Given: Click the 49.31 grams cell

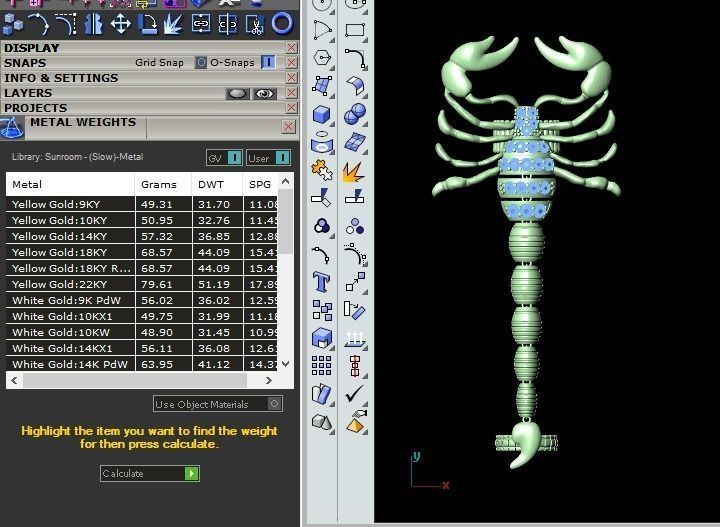Looking at the screenshot, I should tap(163, 204).
